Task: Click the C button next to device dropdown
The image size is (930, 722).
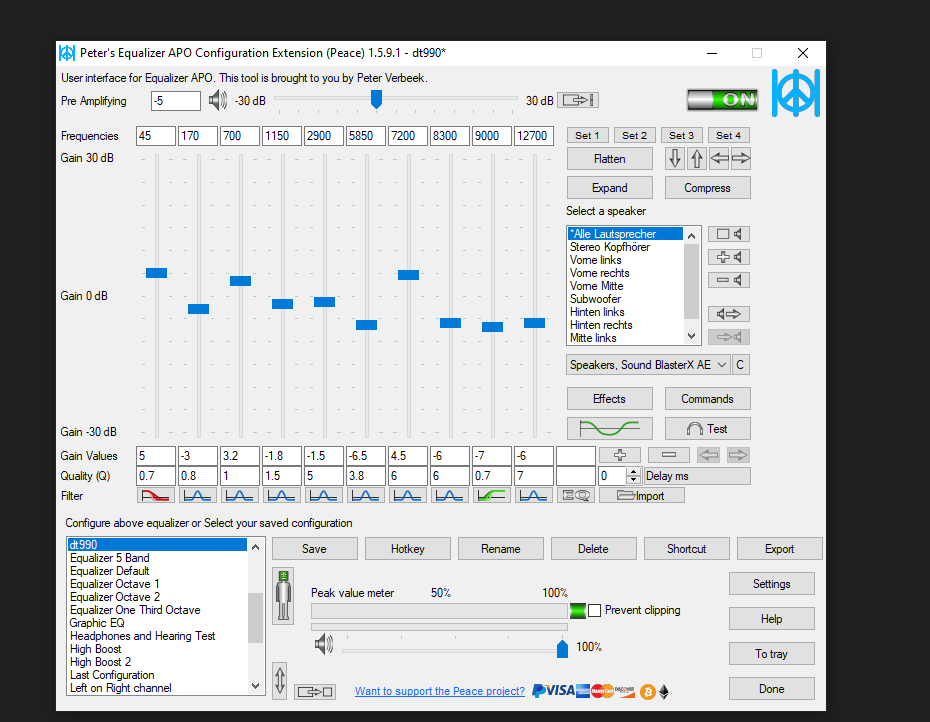Action: click(740, 365)
